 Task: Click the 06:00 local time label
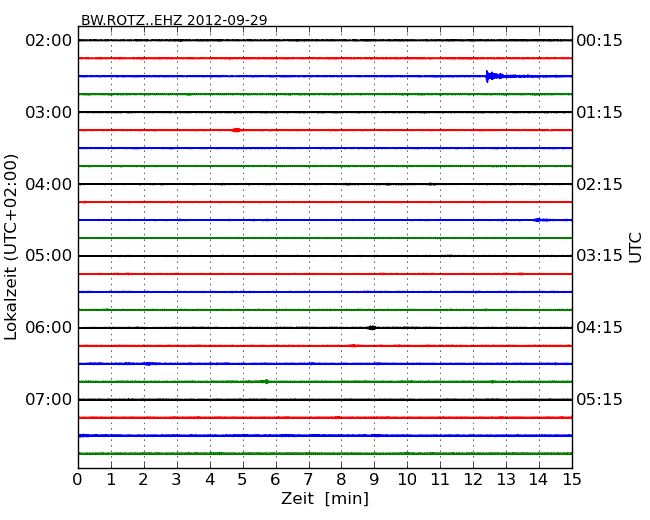pos(49,328)
